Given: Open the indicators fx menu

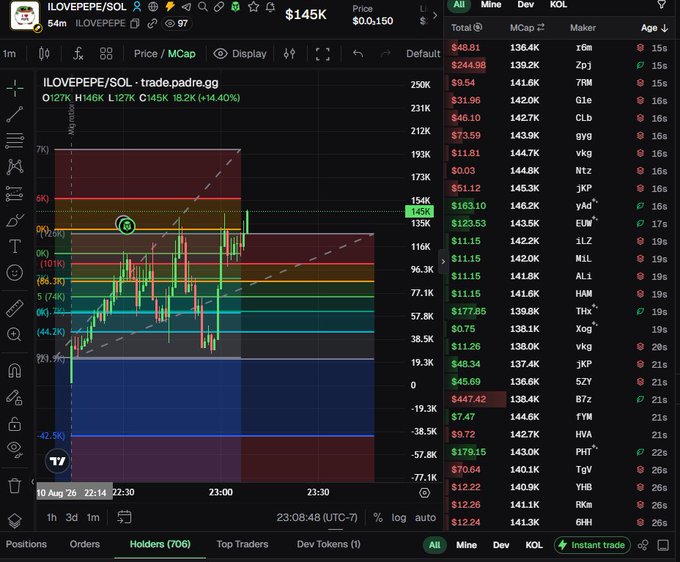Looking at the screenshot, I should tap(78, 53).
